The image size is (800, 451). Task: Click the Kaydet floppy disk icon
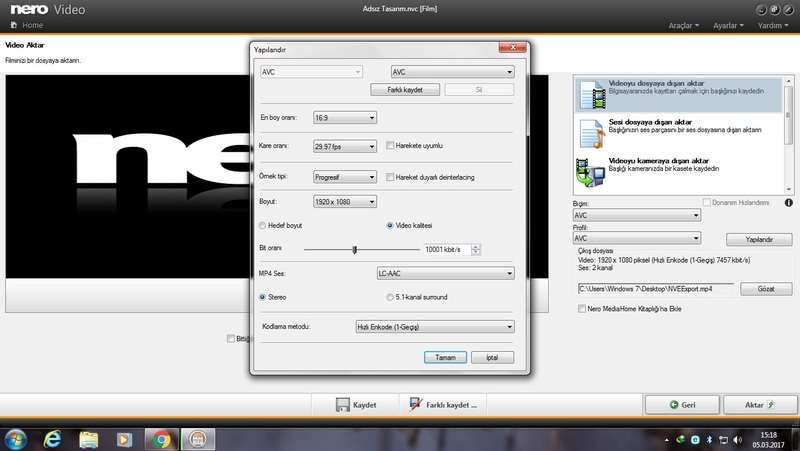pyautogui.click(x=342, y=405)
